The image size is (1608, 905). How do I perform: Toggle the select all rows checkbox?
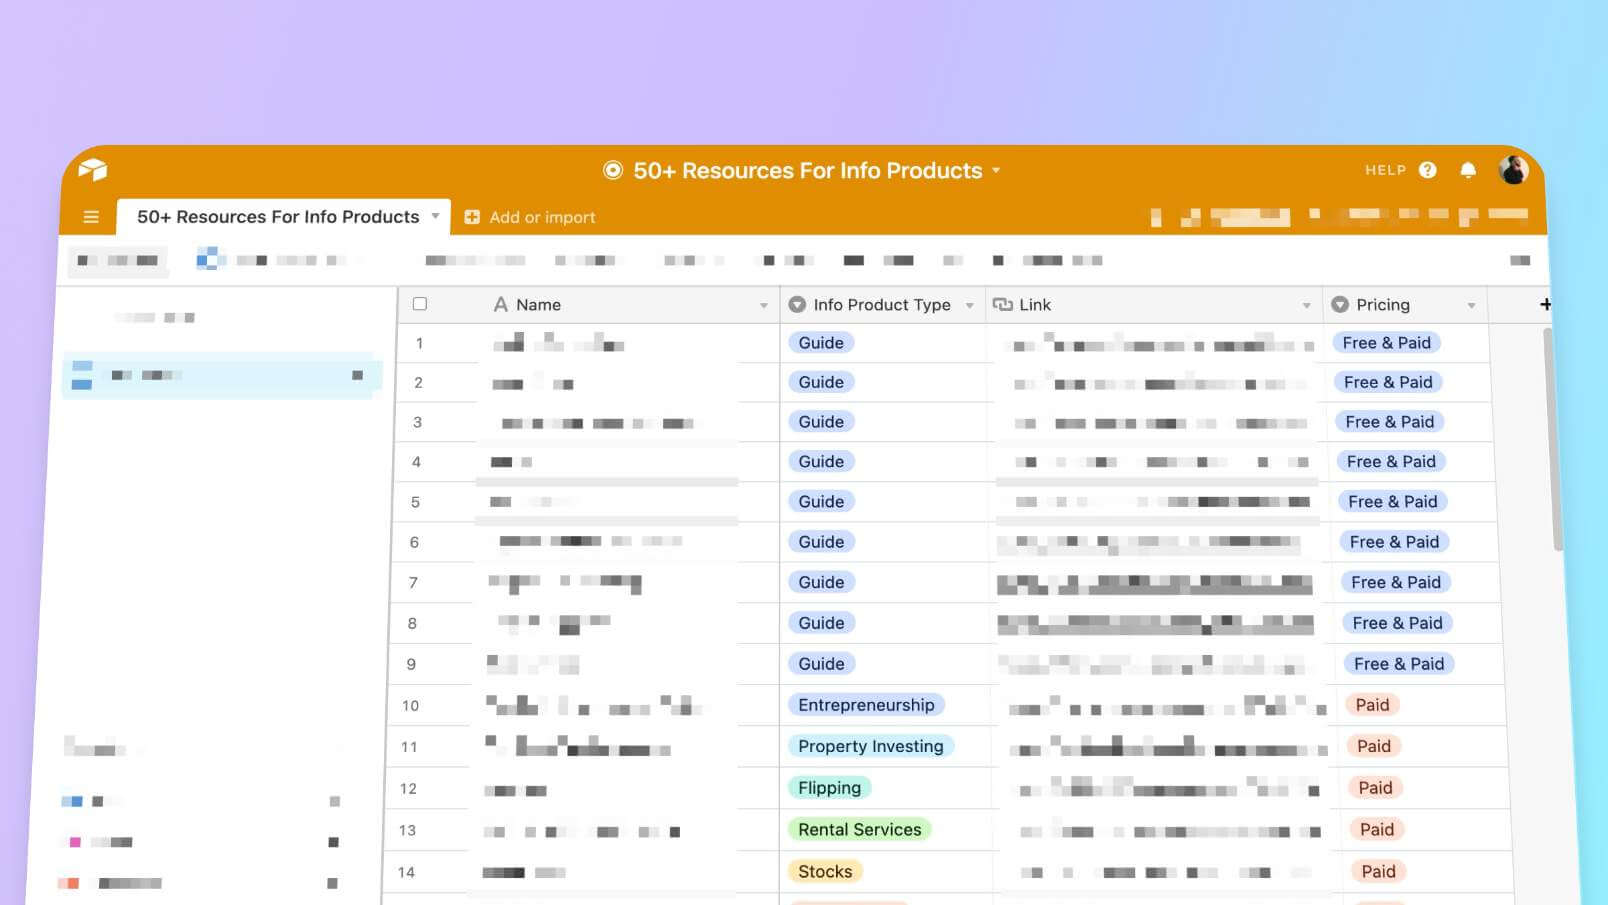tap(420, 304)
